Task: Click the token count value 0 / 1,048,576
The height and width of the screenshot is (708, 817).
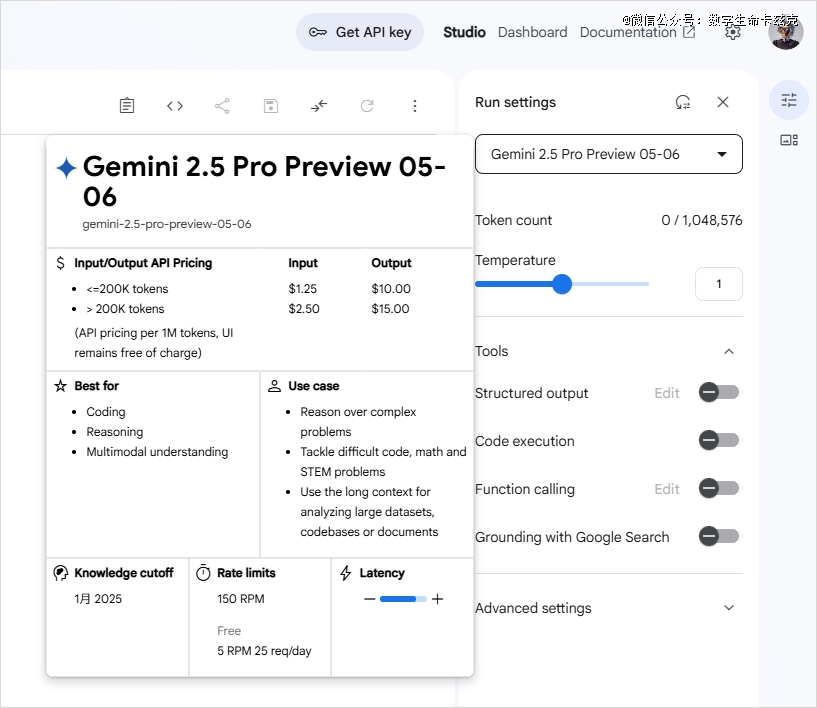Action: click(x=701, y=220)
